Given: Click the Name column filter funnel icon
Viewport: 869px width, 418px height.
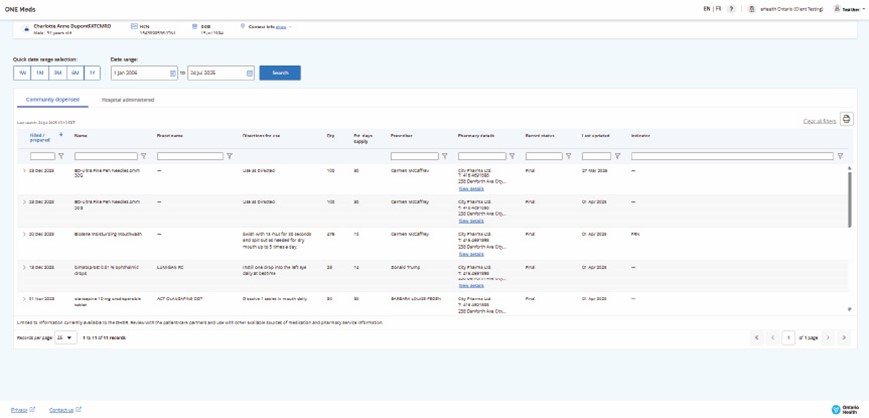Looking at the screenshot, I should [x=144, y=156].
